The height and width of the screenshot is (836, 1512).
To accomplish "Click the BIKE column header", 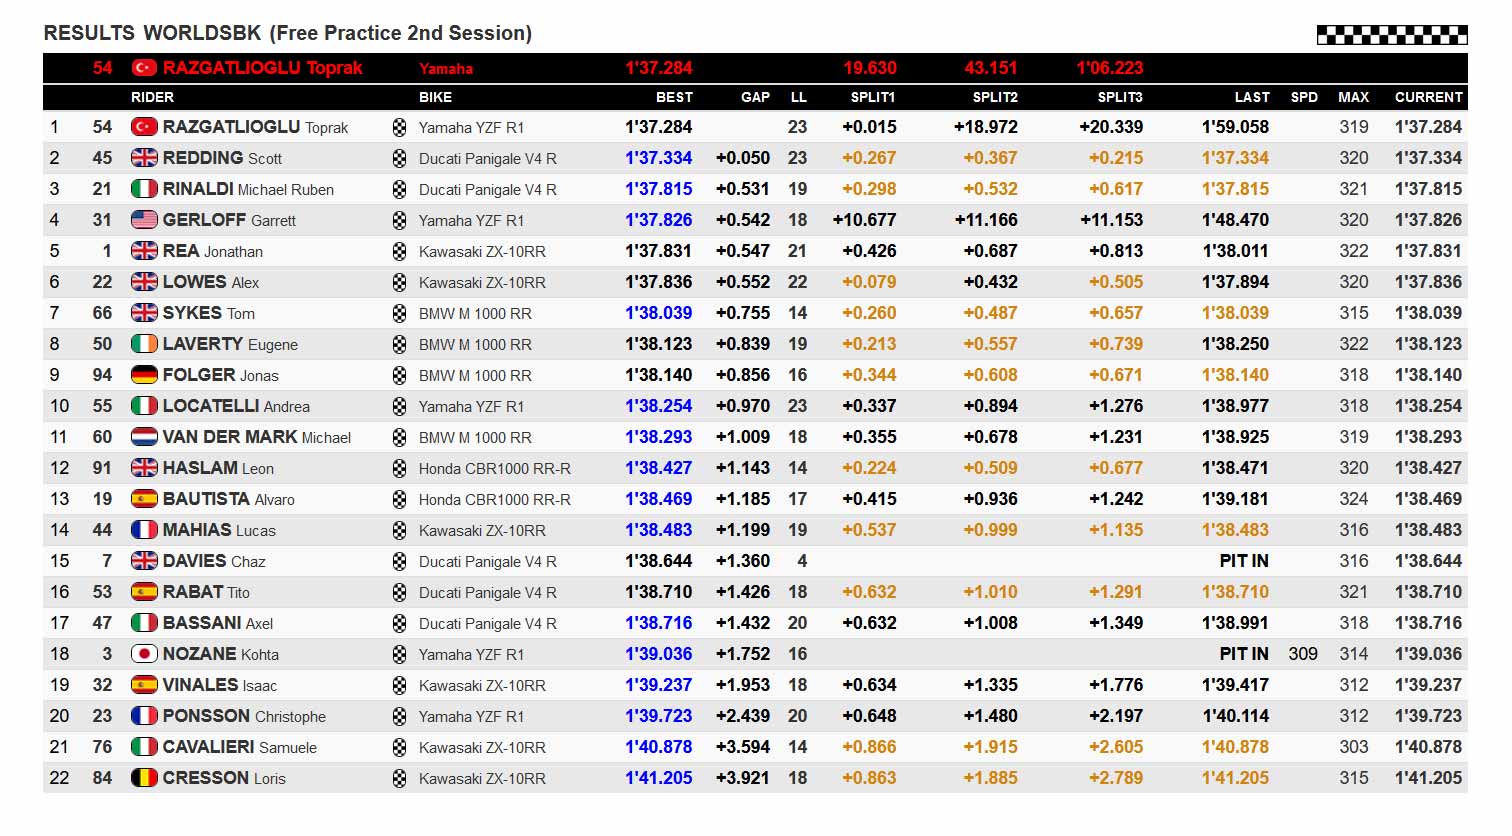I will tap(435, 97).
